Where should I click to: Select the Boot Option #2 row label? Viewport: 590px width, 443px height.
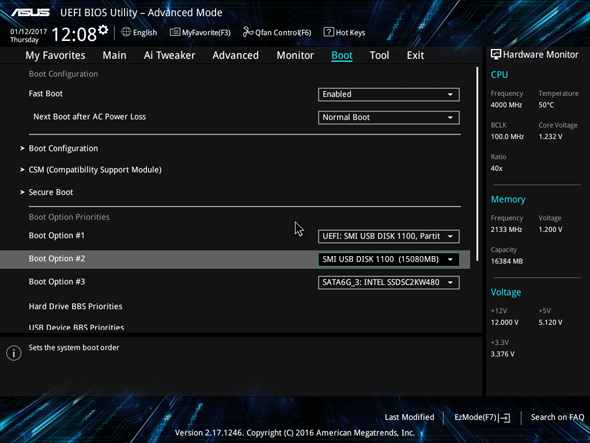pyautogui.click(x=57, y=259)
